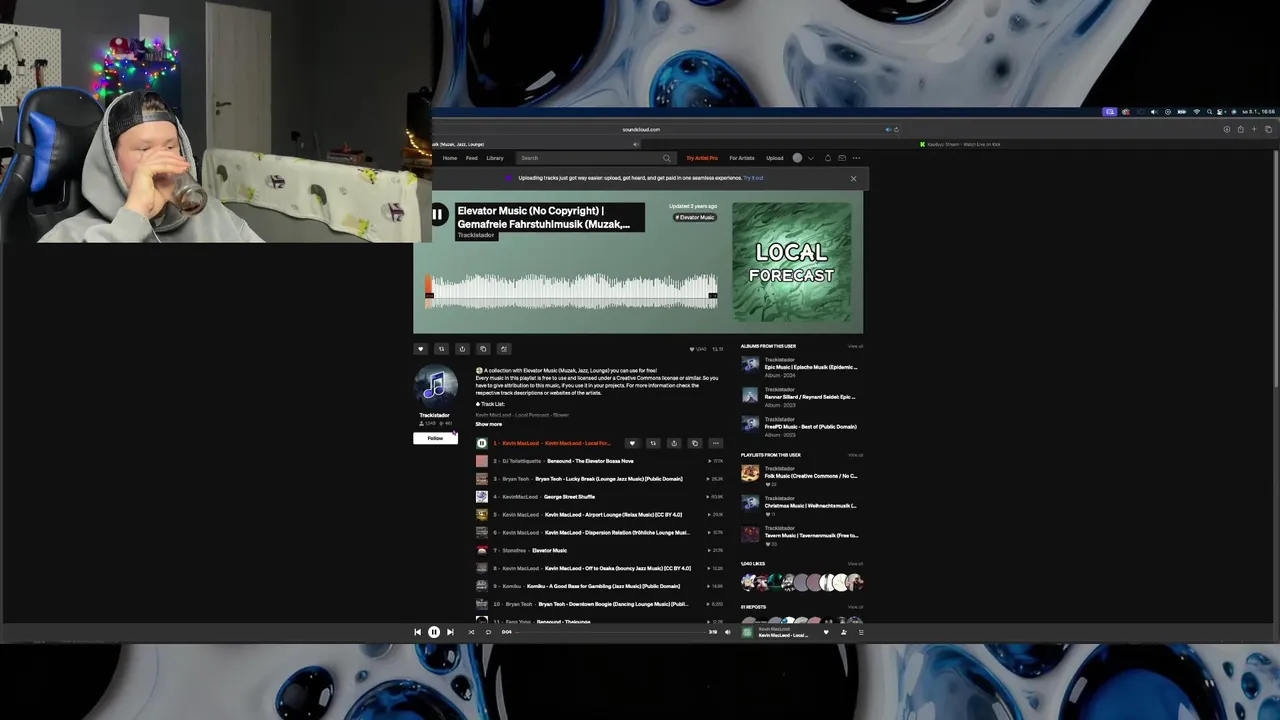The image size is (1280, 720).
Task: Share the playlist using the share icon
Action: coord(462,349)
